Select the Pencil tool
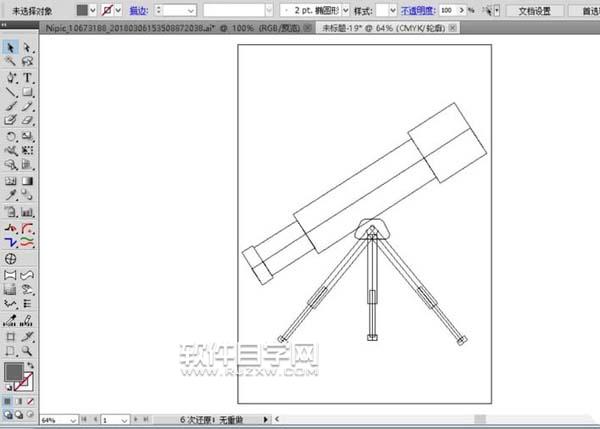This screenshot has width=600, height=429. click(27, 106)
